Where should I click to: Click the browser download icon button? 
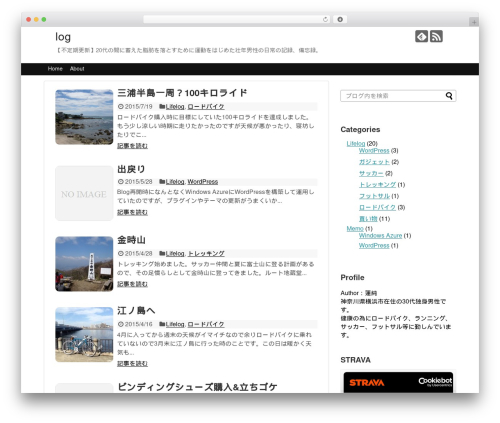click(x=340, y=19)
